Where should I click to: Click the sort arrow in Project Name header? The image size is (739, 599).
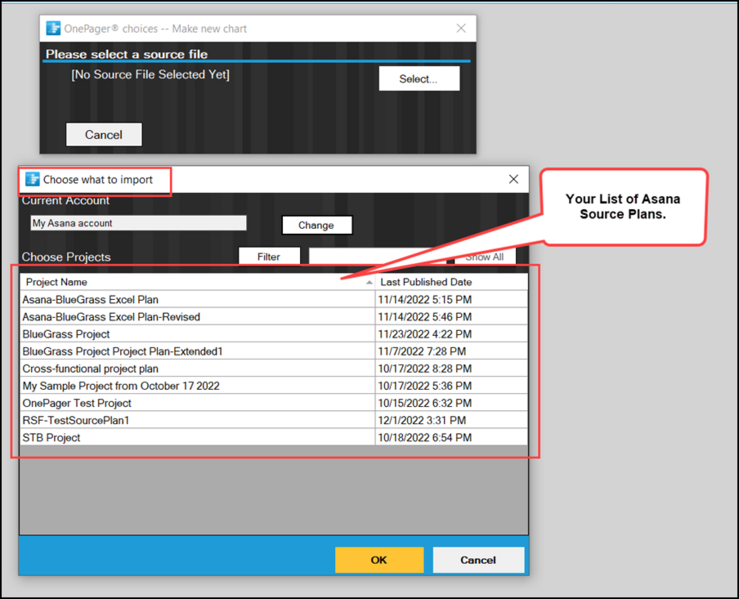tap(369, 282)
